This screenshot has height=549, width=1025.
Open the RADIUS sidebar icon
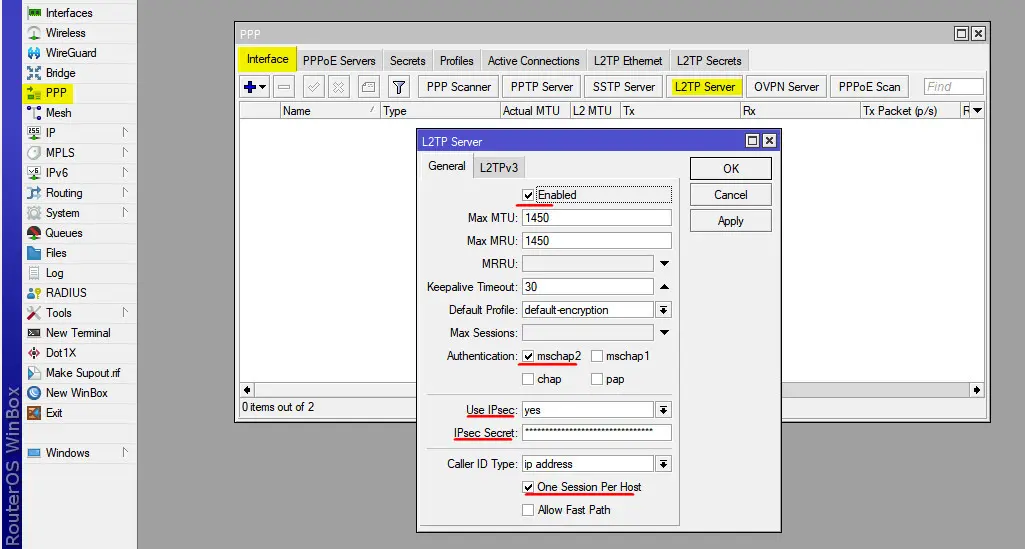[x=34, y=293]
